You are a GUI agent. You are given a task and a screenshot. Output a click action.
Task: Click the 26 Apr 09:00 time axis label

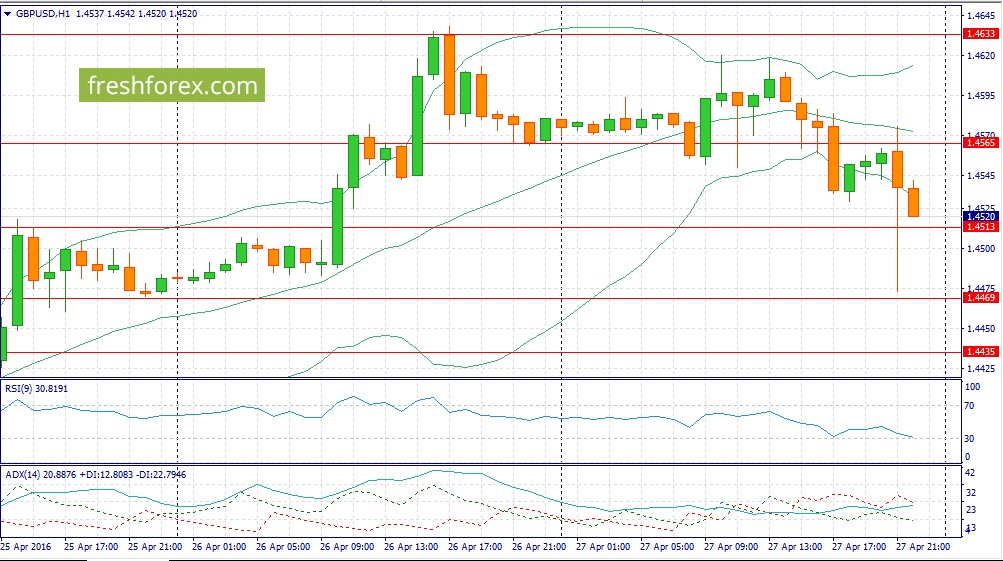coord(347,547)
